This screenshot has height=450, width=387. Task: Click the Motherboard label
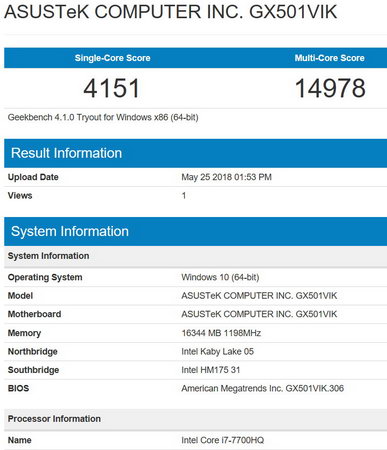[x=34, y=314]
